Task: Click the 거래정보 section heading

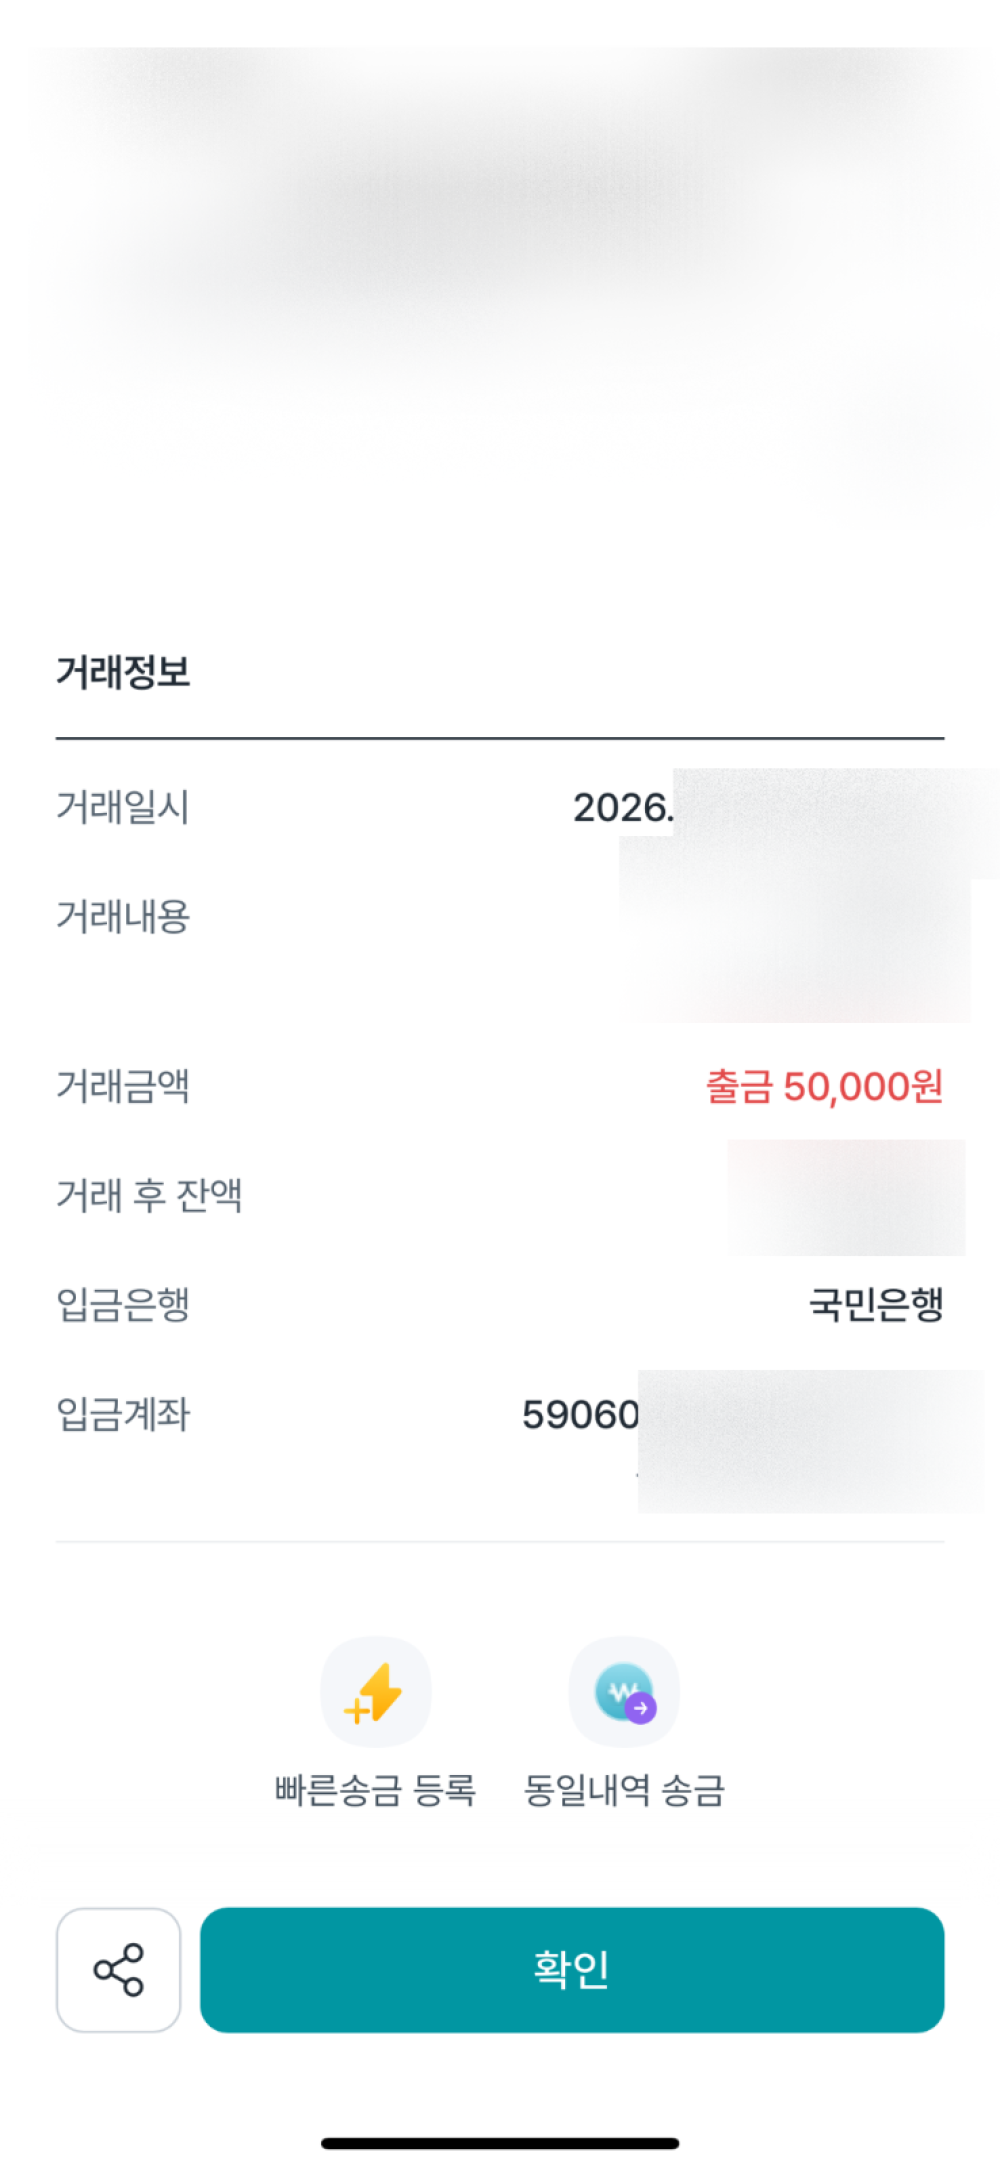Action: 123,672
